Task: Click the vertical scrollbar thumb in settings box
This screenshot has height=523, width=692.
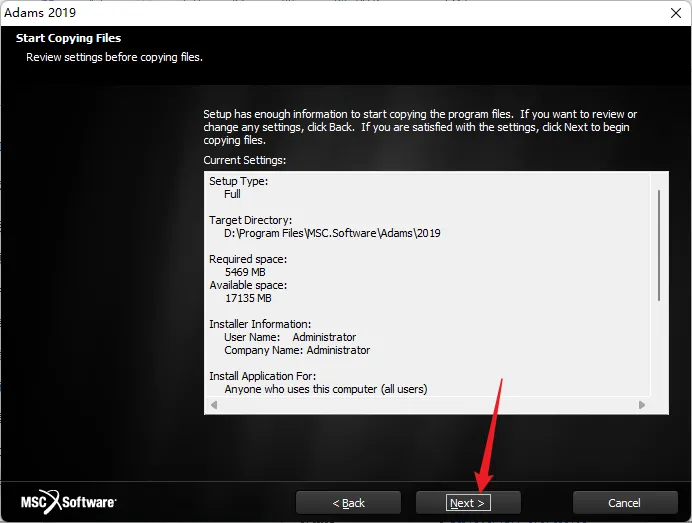Action: (659, 245)
